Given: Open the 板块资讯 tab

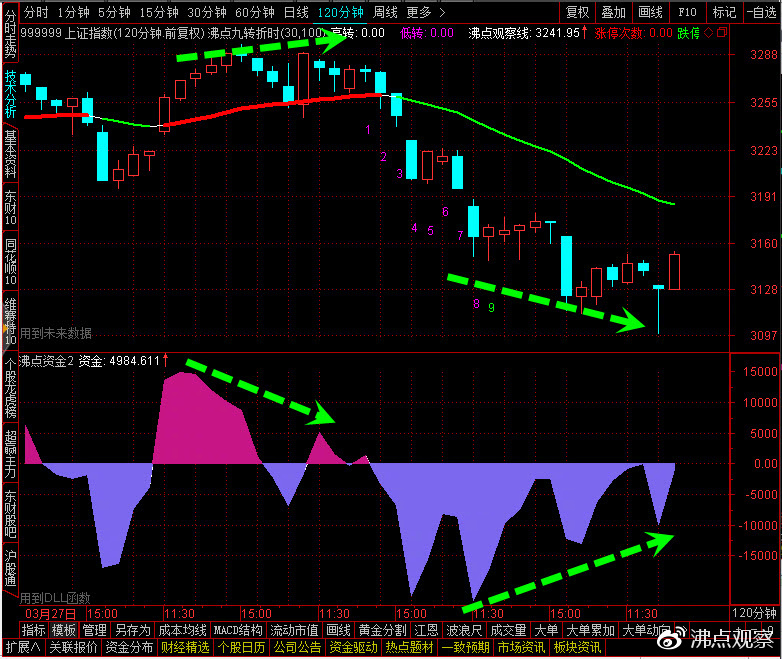Looking at the screenshot, I should tap(578, 648).
